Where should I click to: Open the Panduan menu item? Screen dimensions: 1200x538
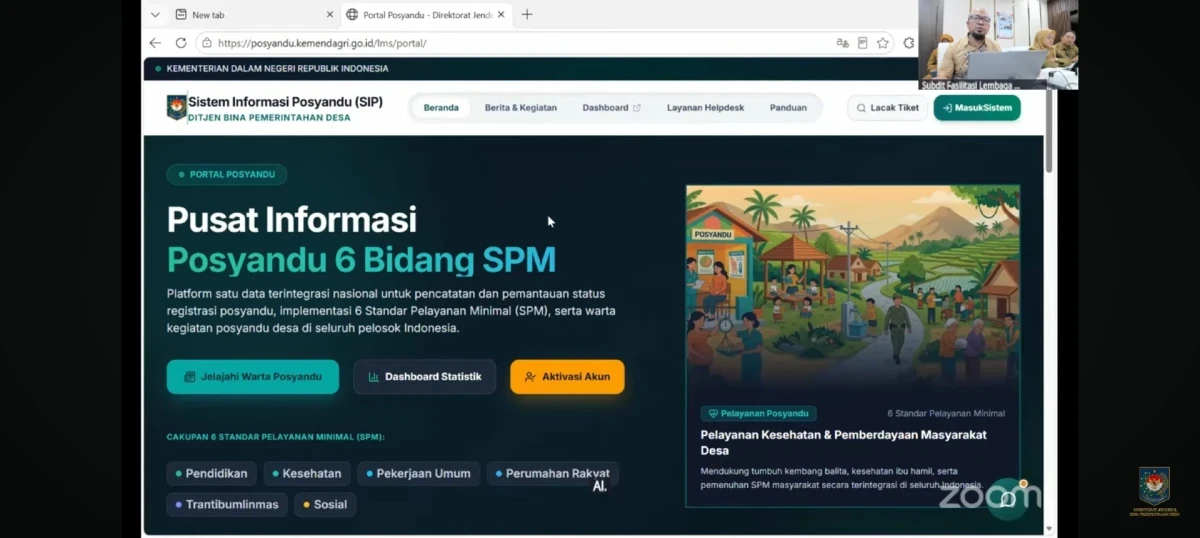pos(788,108)
